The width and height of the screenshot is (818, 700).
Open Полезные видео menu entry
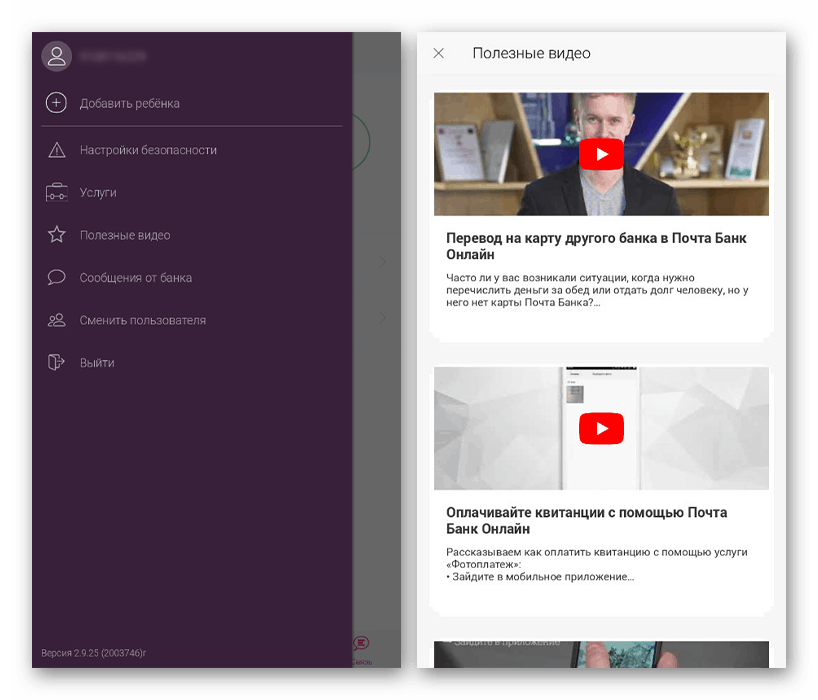coord(125,235)
